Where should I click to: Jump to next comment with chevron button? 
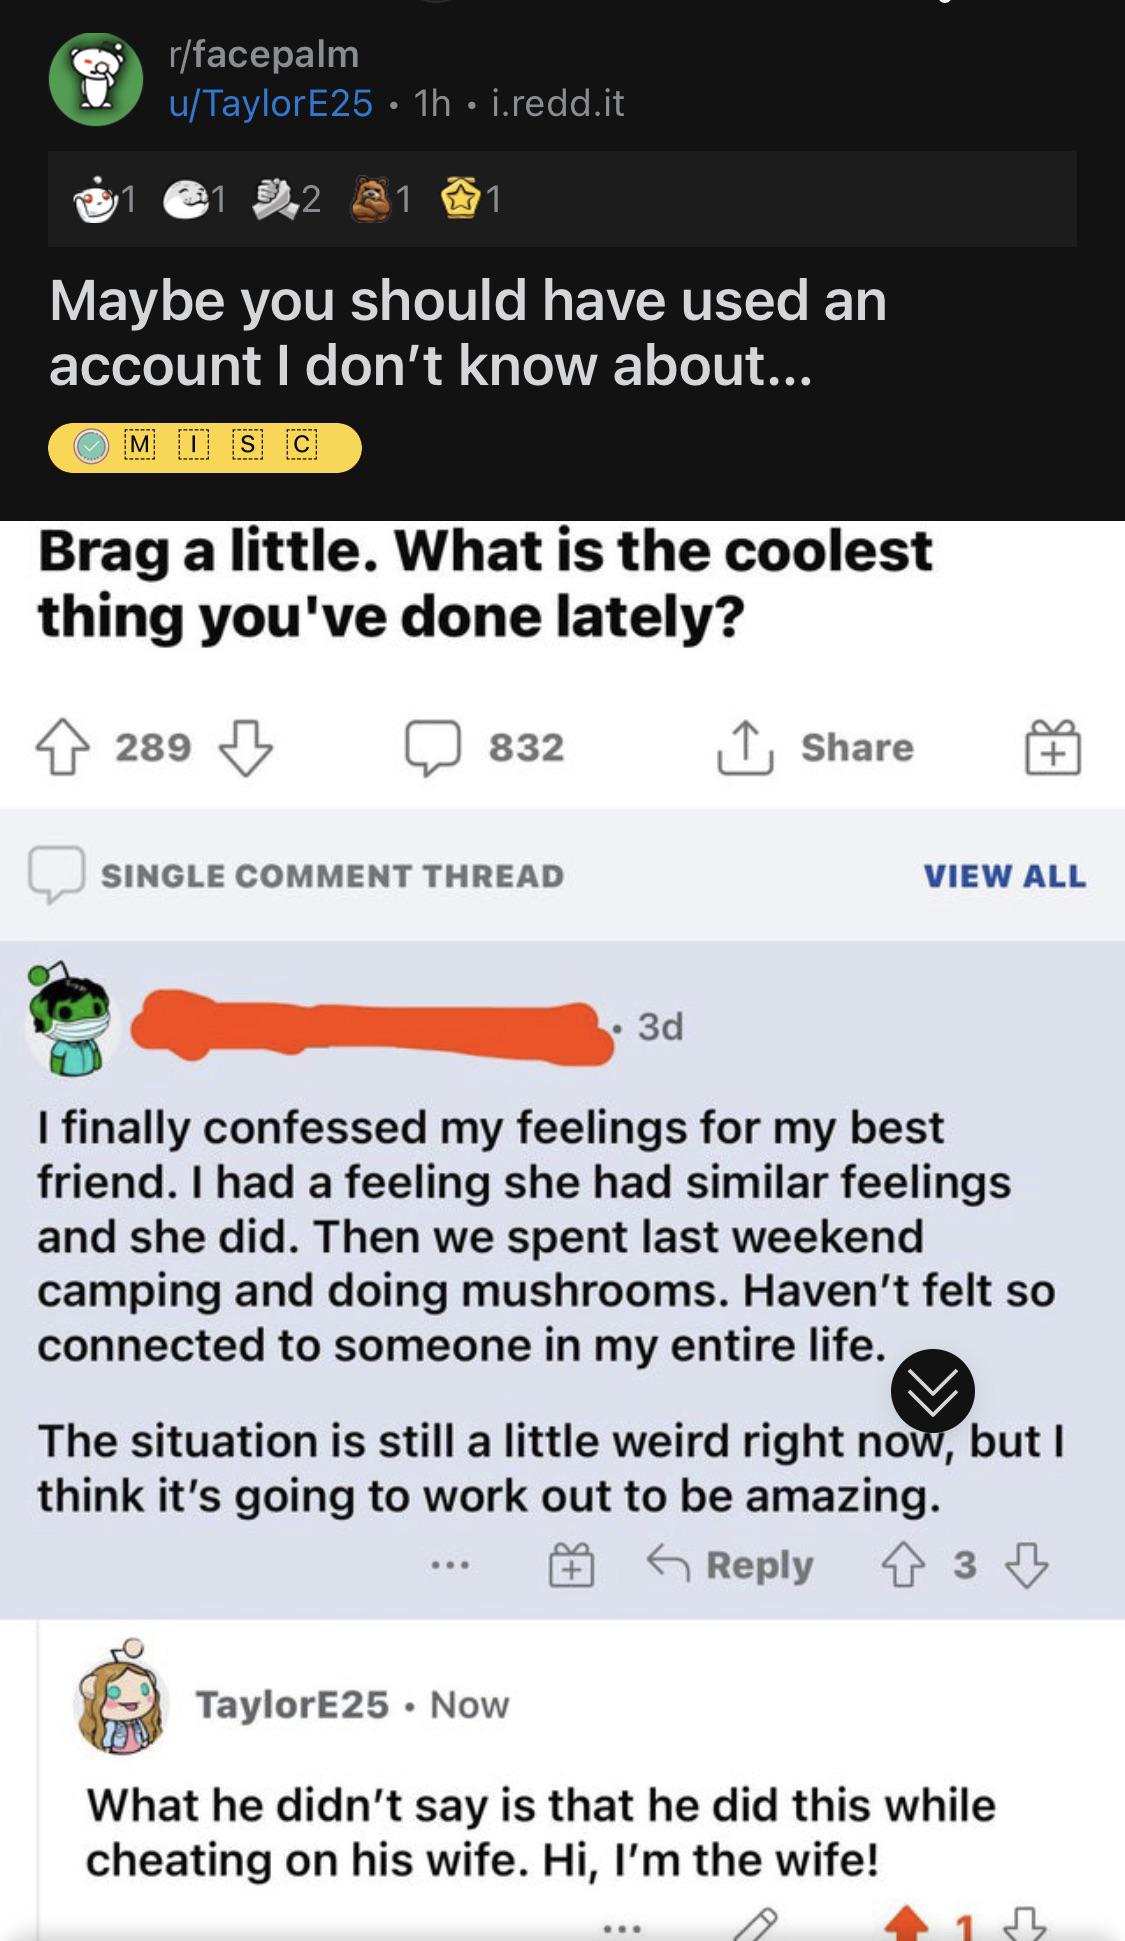click(x=932, y=1391)
